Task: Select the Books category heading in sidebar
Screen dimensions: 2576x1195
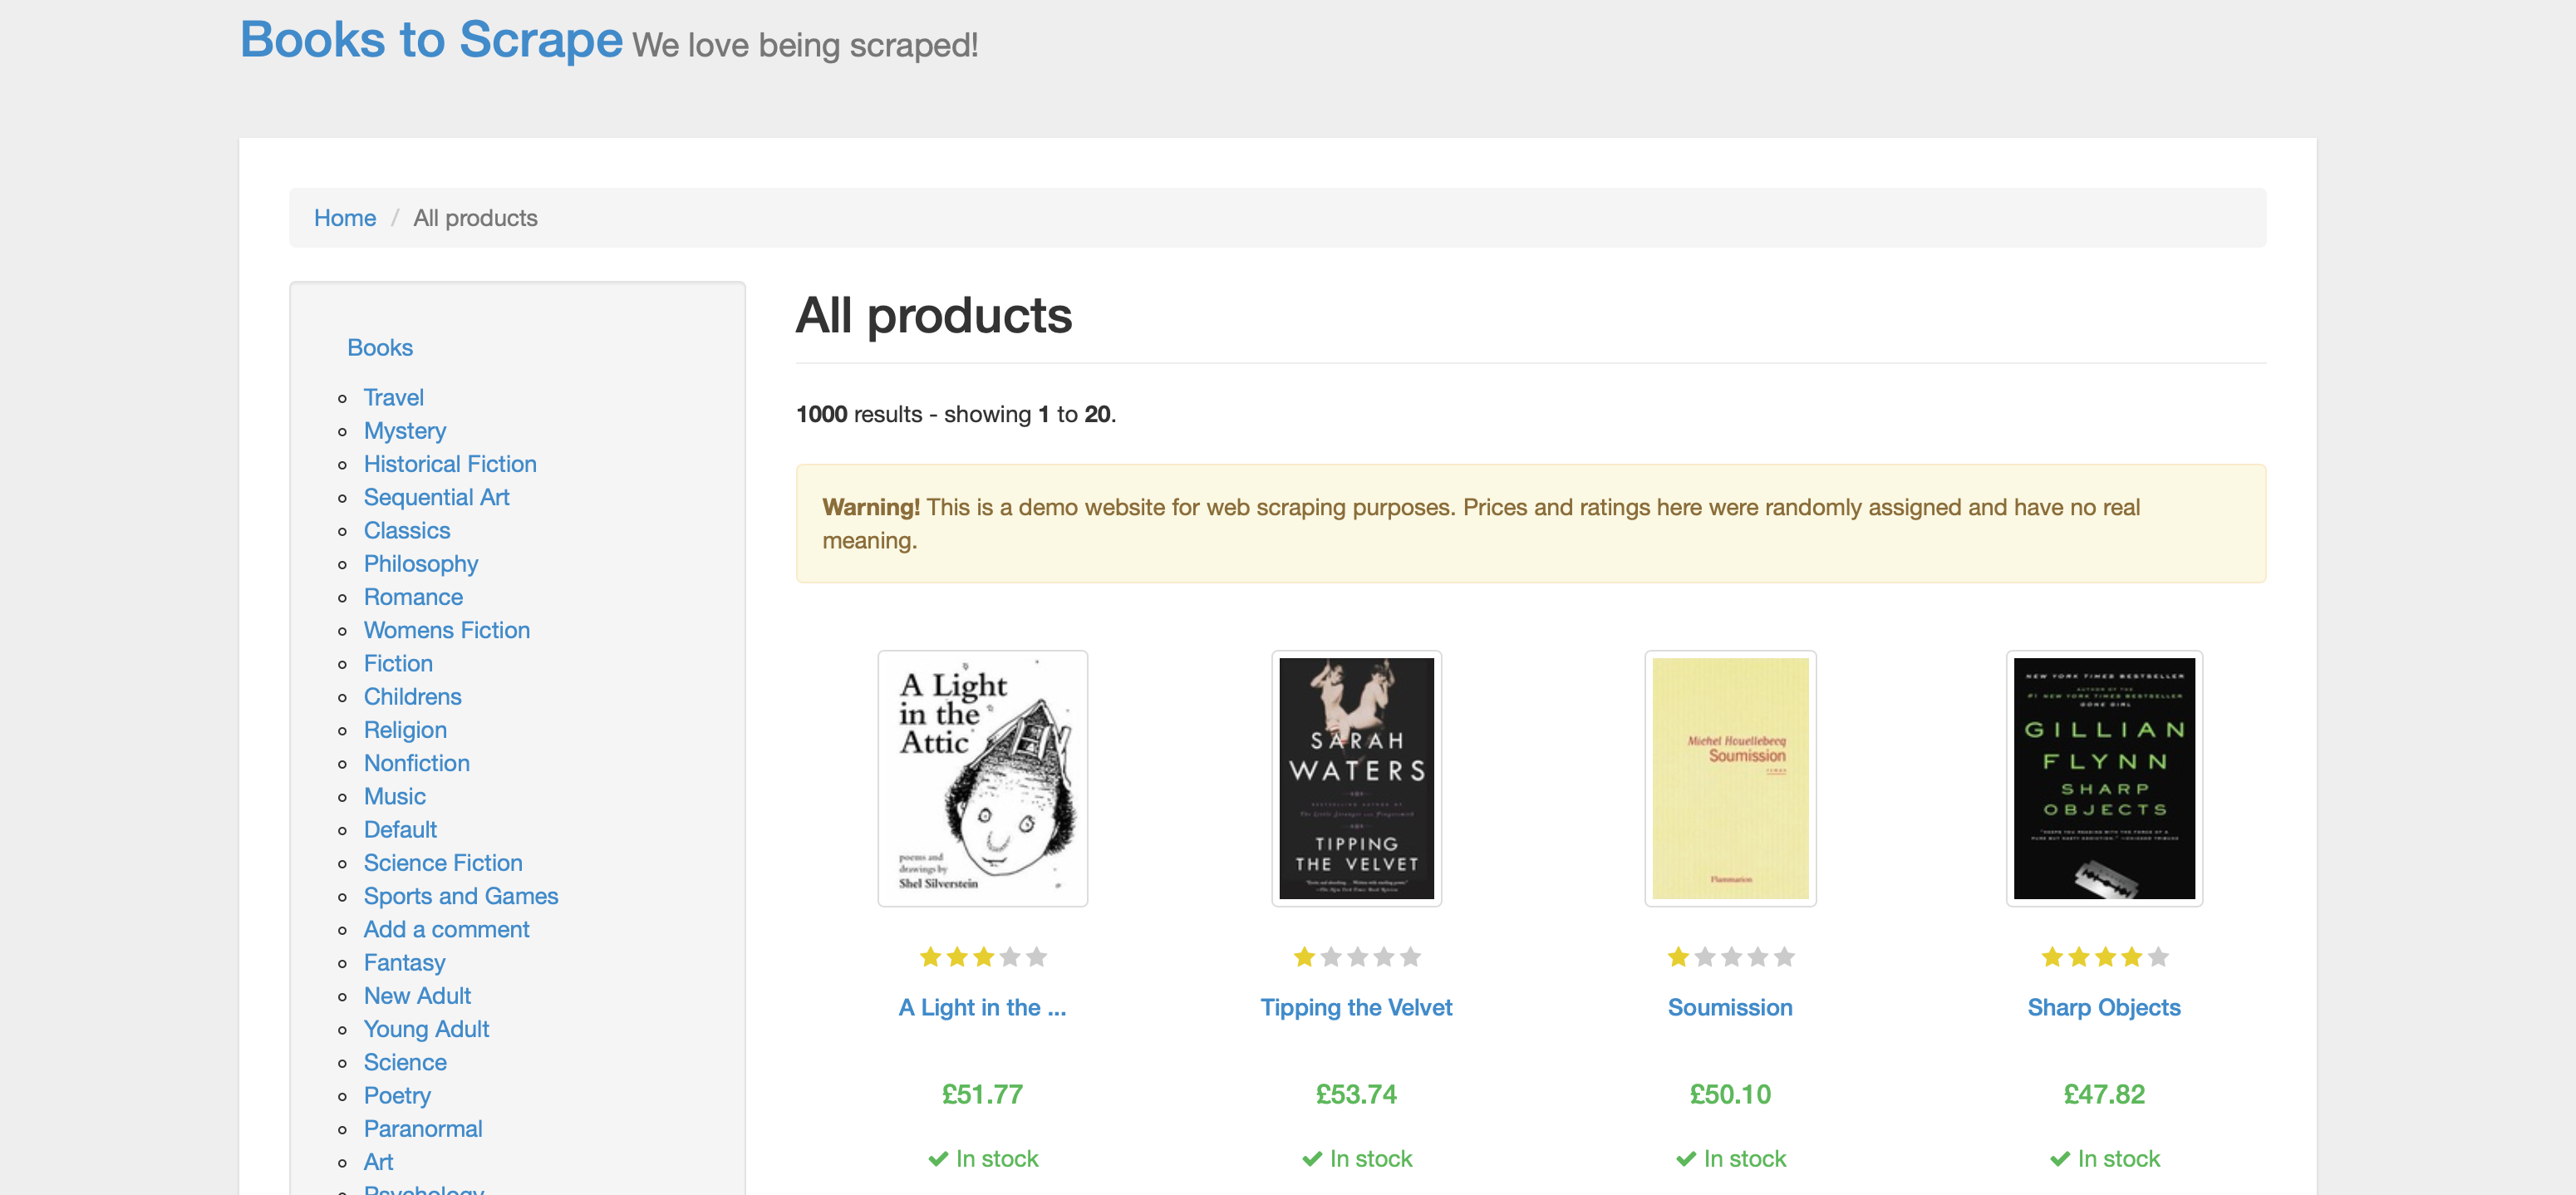Action: click(379, 347)
